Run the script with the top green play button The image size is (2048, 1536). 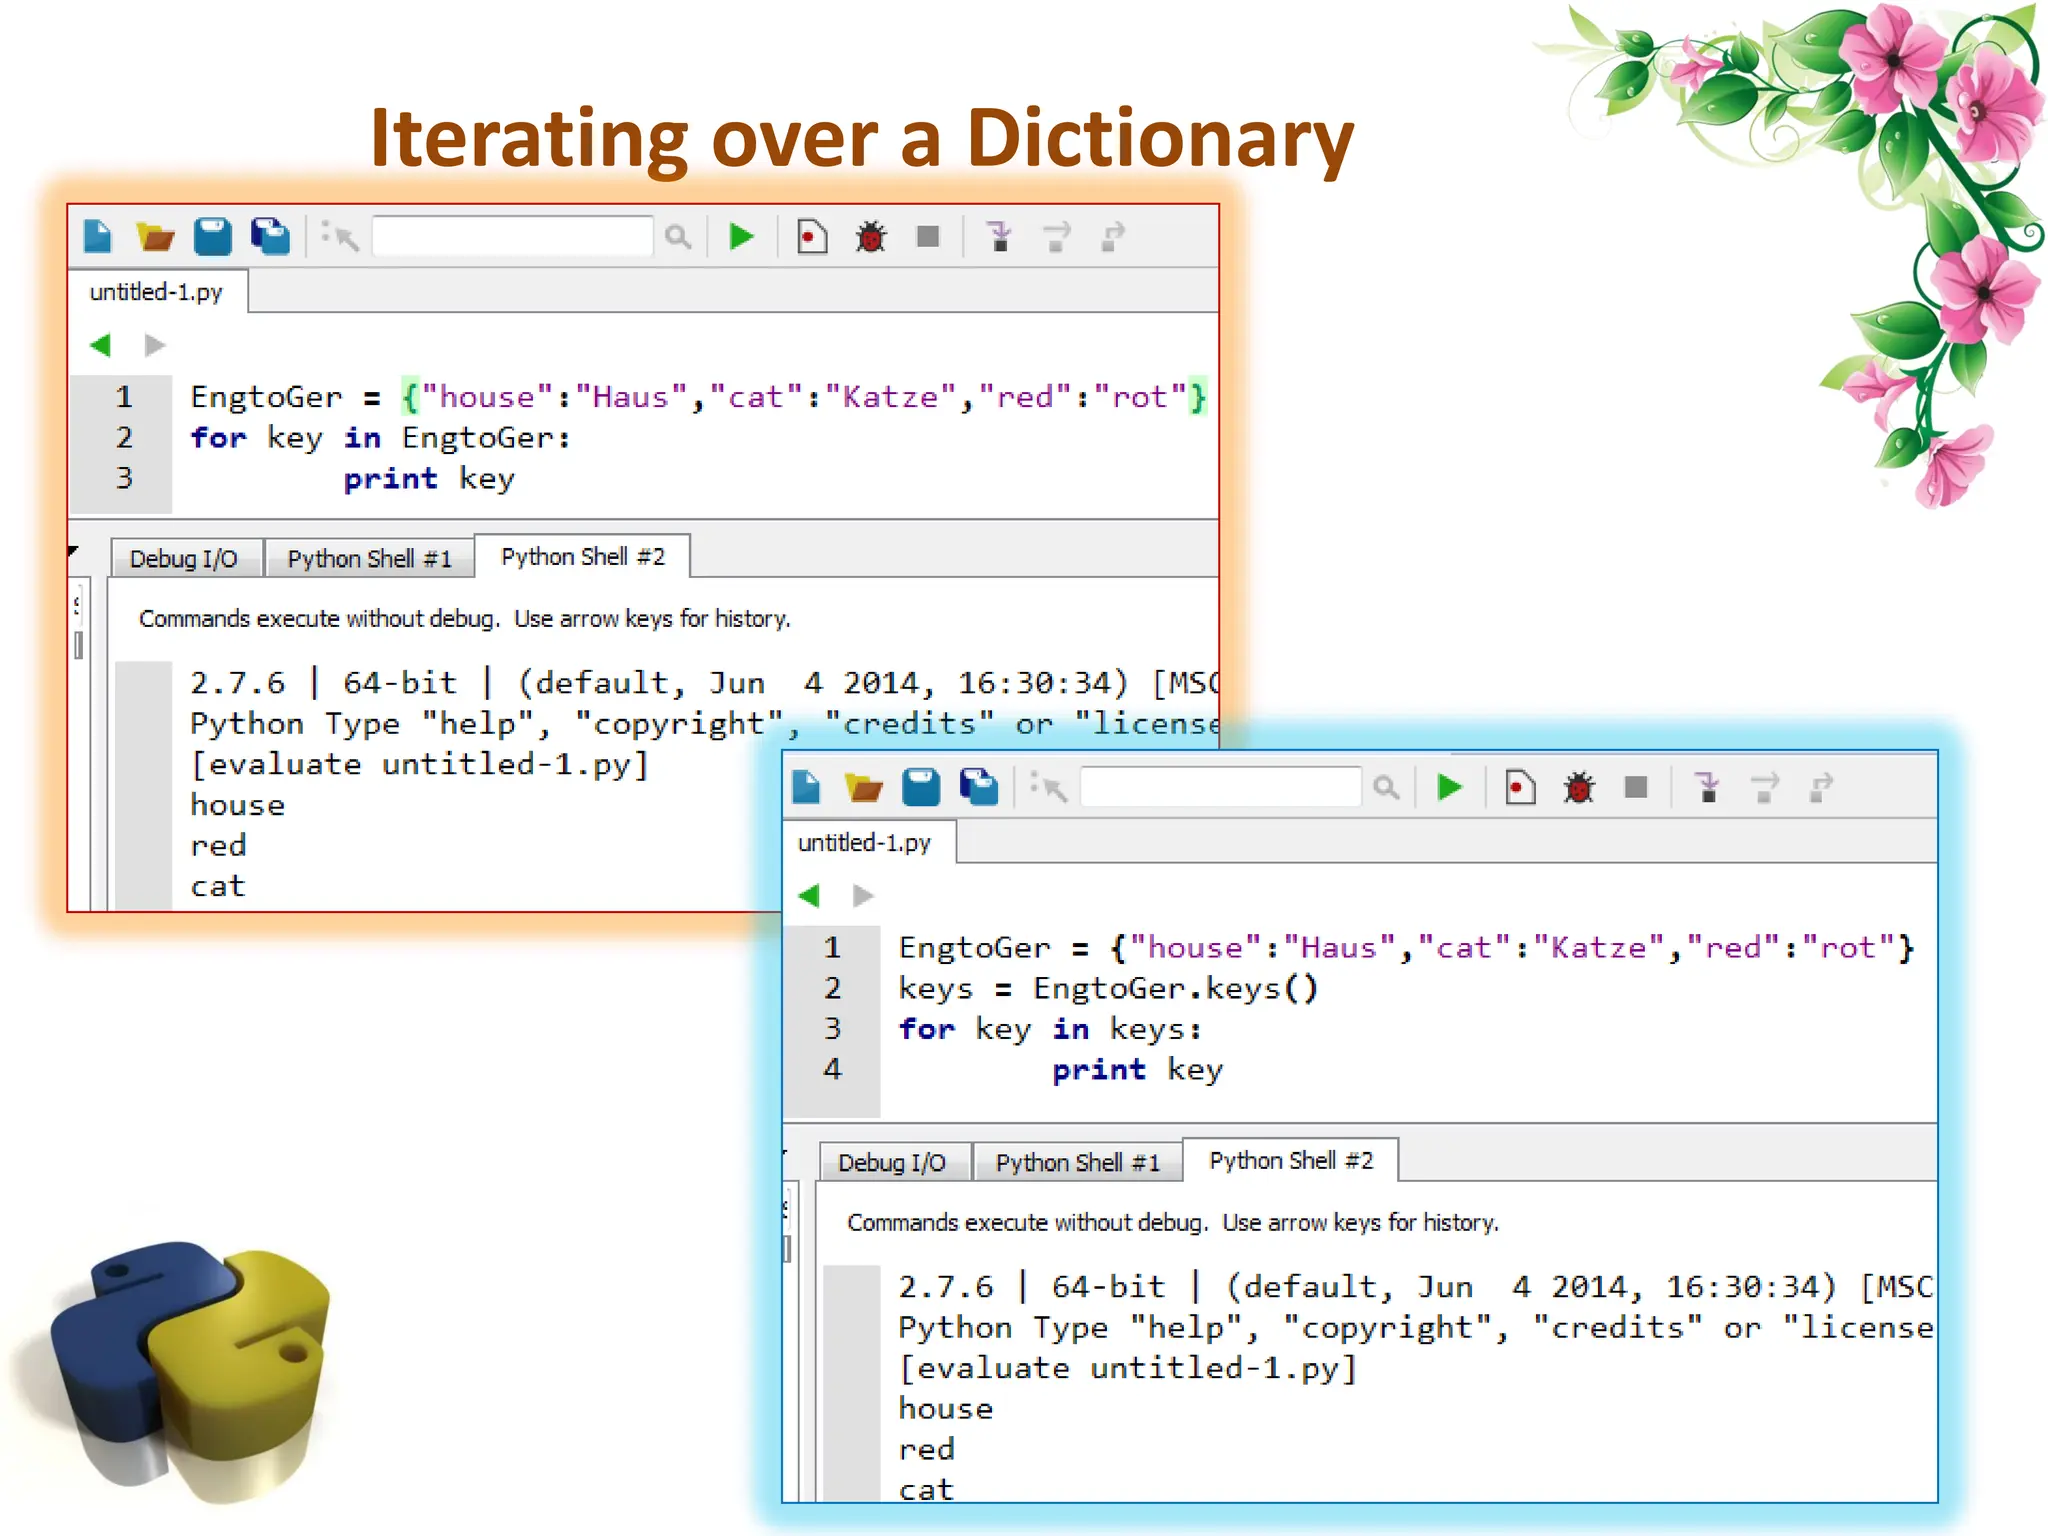741,237
